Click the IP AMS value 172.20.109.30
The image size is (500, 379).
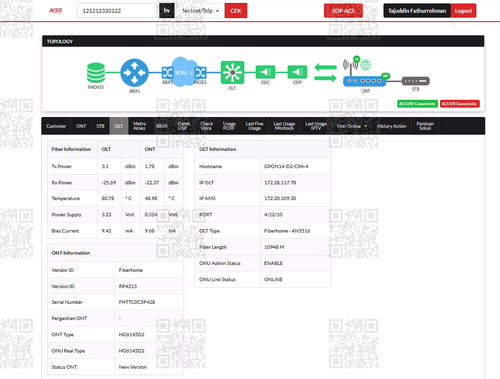280,198
